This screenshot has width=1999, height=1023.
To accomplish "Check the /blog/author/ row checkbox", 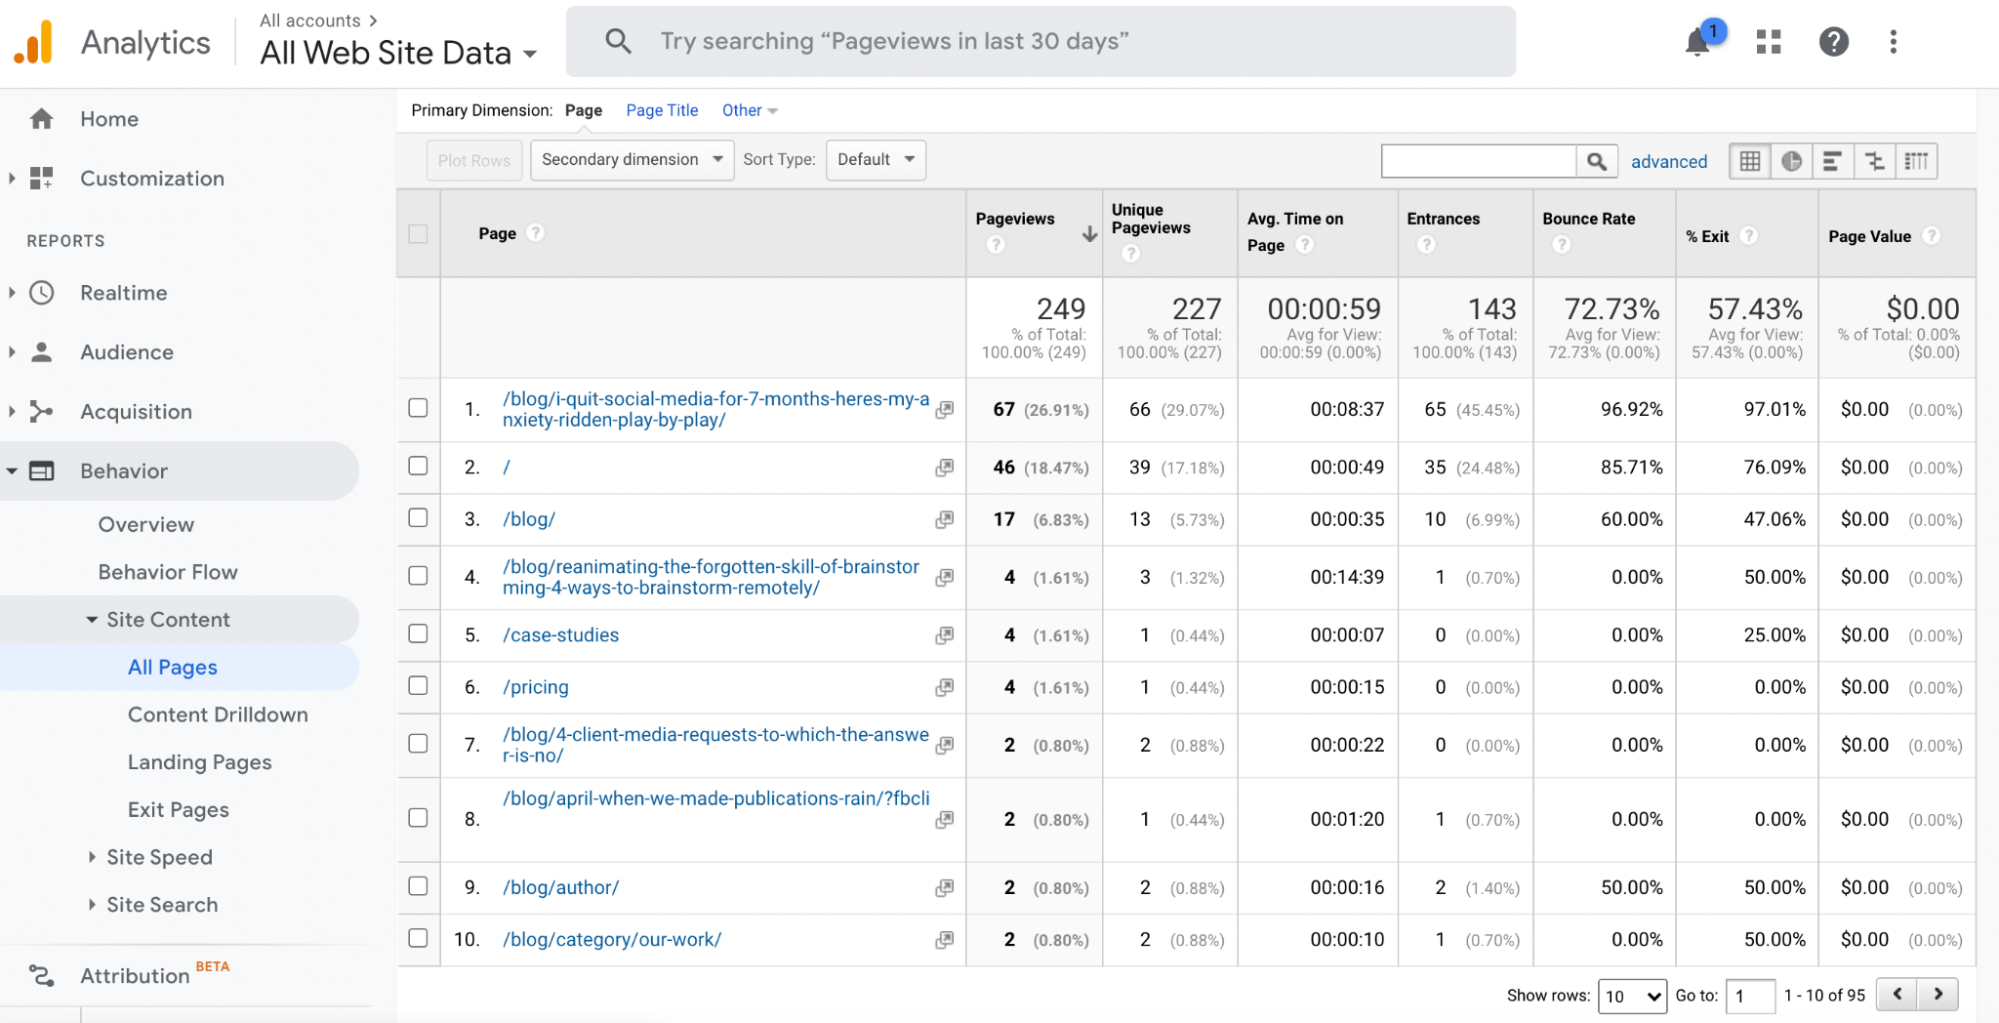I will pyautogui.click(x=418, y=886).
